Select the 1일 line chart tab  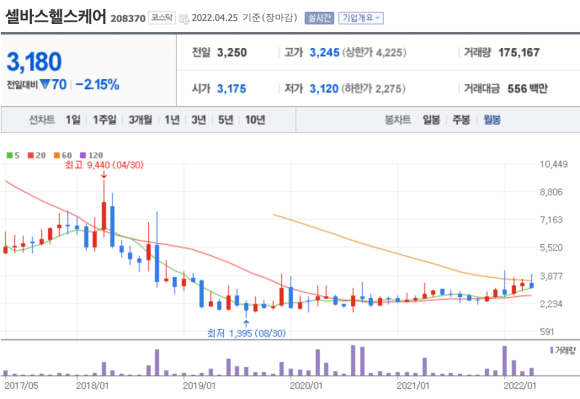tap(73, 120)
